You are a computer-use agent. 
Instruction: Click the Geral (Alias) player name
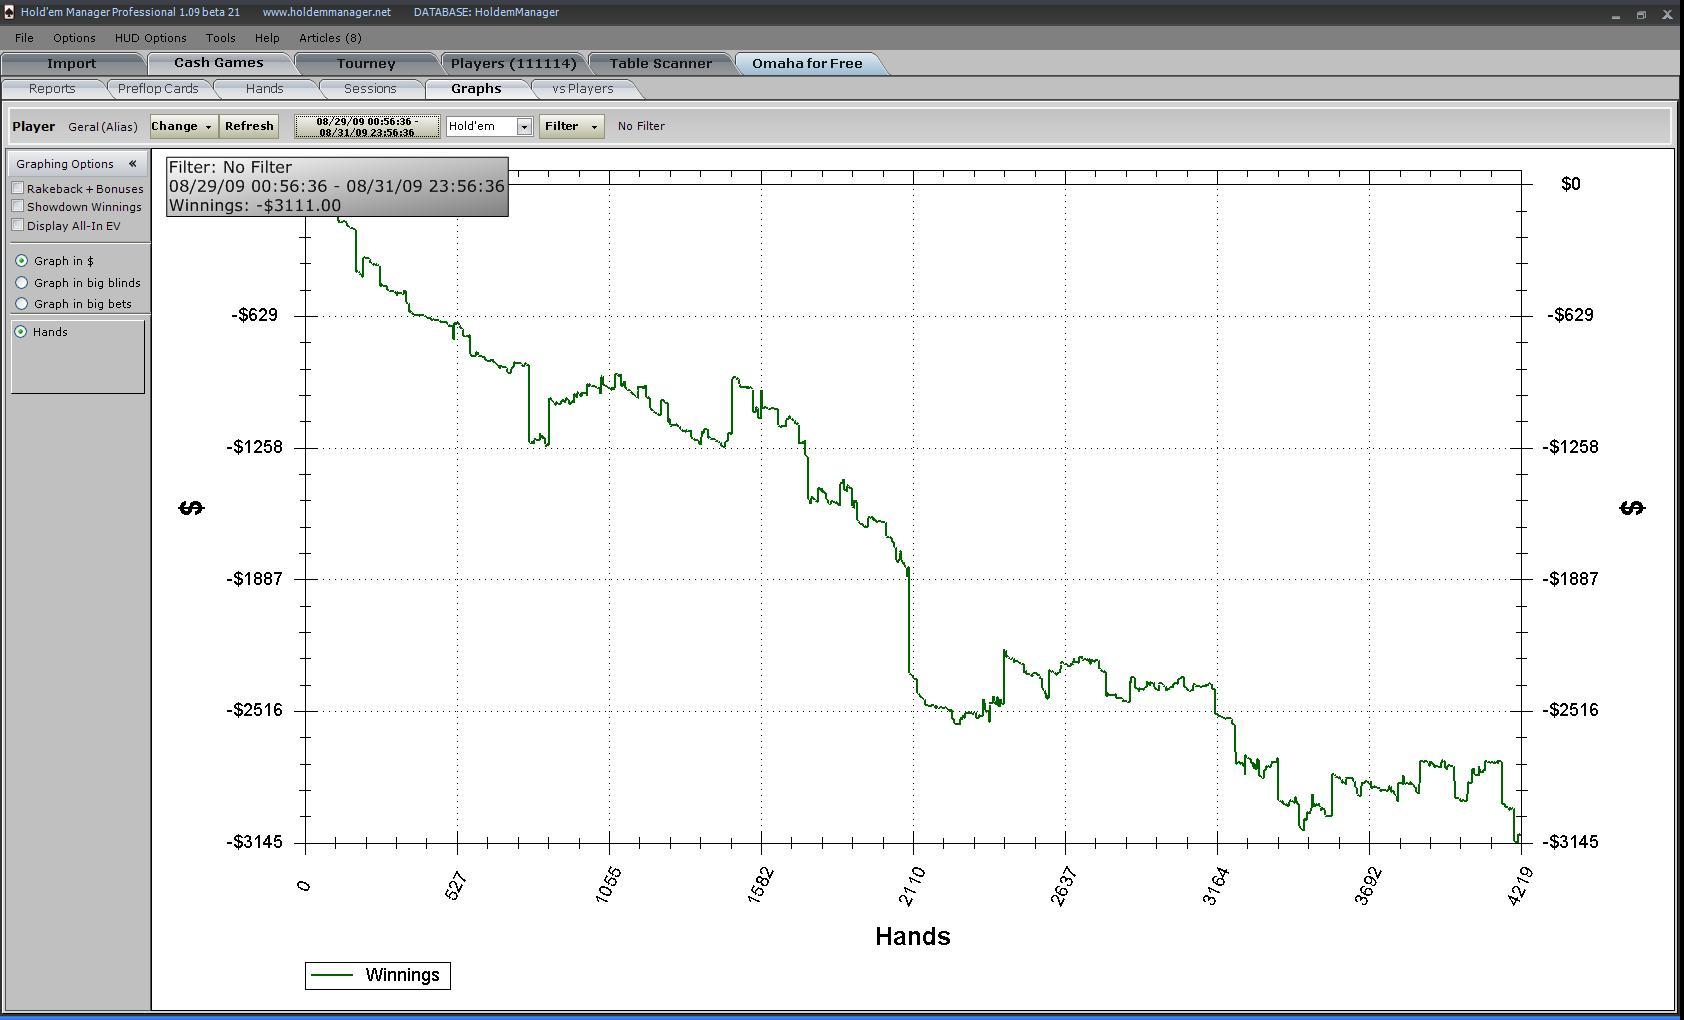(103, 127)
